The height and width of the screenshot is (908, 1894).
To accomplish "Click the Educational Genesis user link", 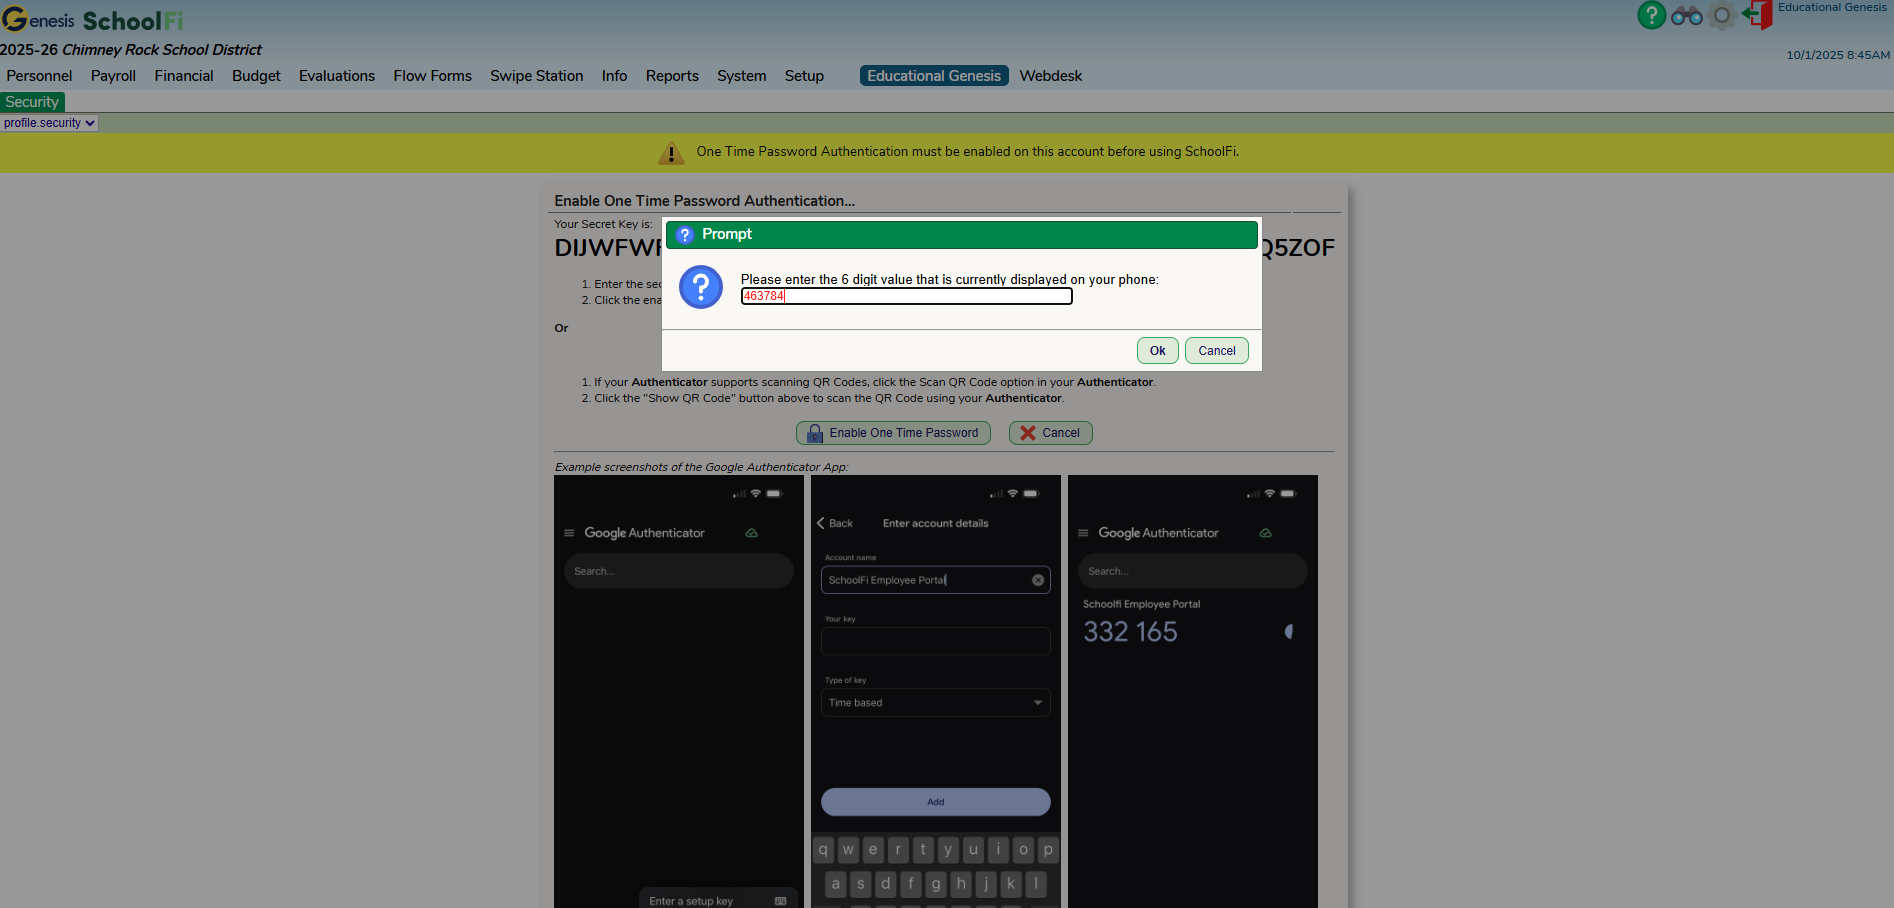I will (x=1831, y=7).
